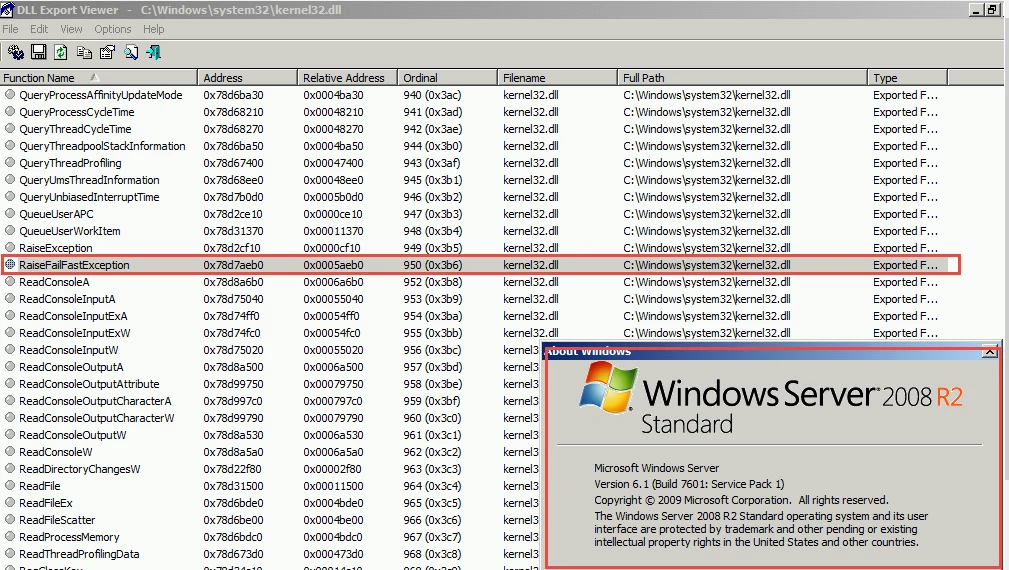Click the icon beside ReadConsoleW
Viewport: 1009px width, 570px height.
(10, 452)
